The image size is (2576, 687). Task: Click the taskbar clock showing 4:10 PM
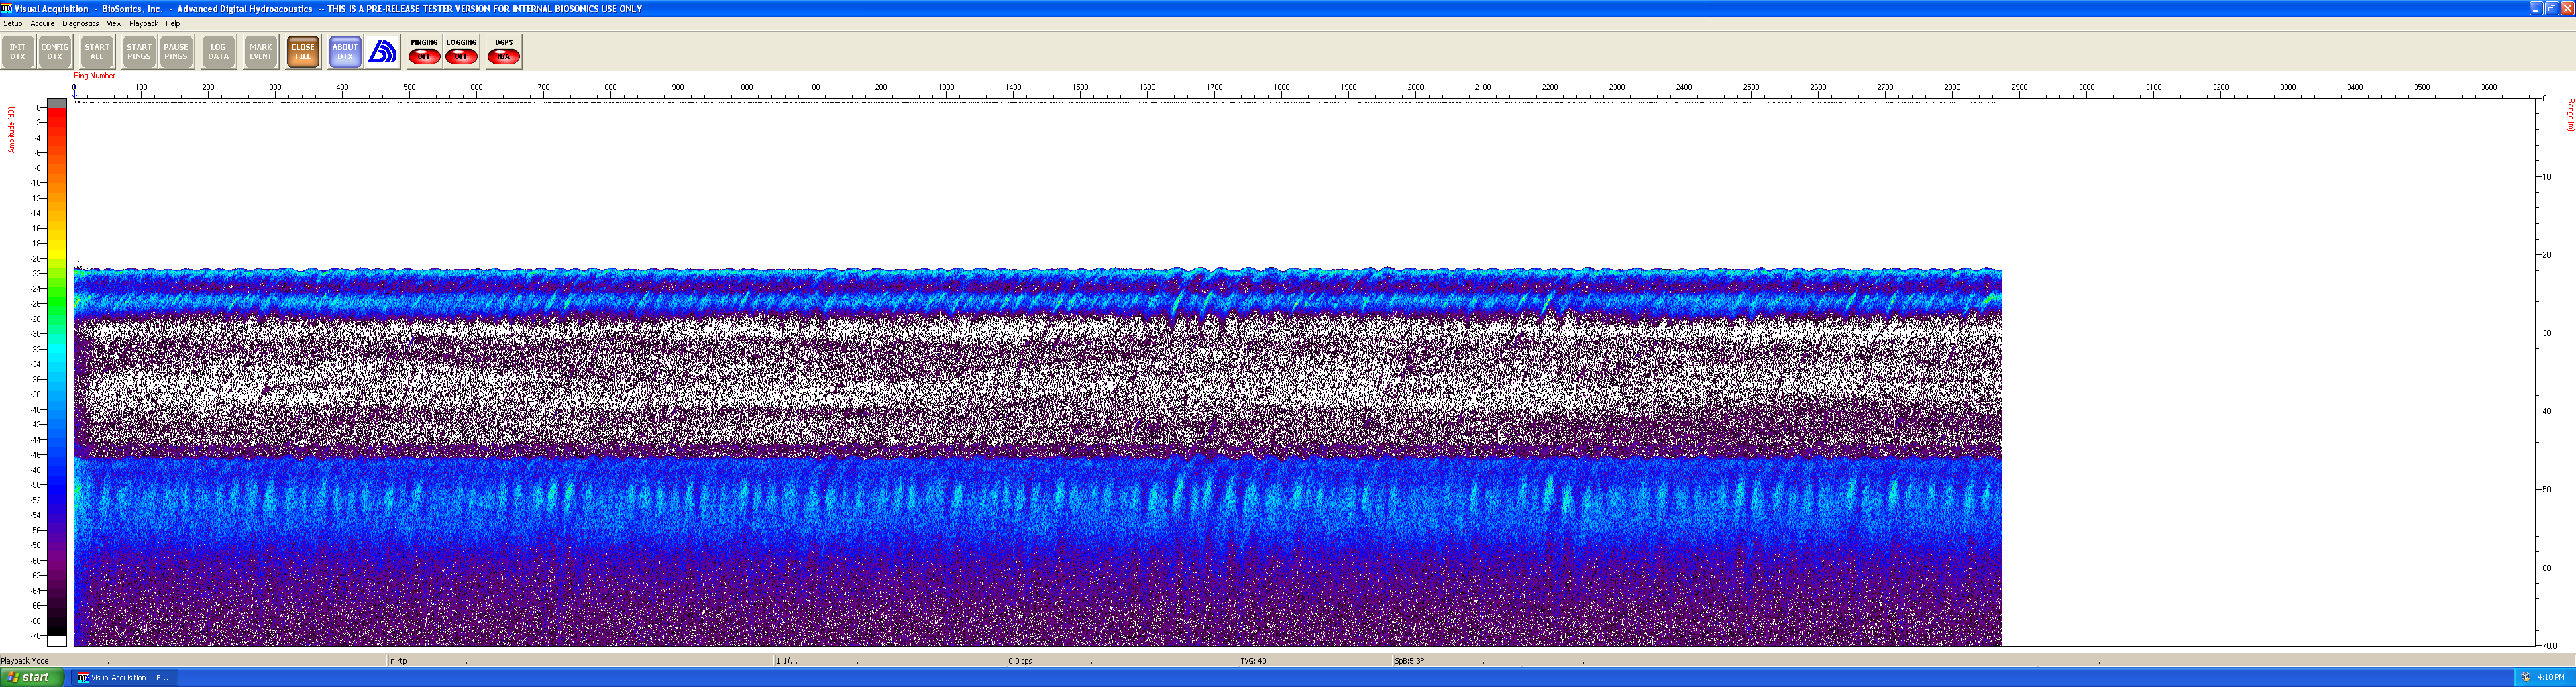tap(2551, 677)
